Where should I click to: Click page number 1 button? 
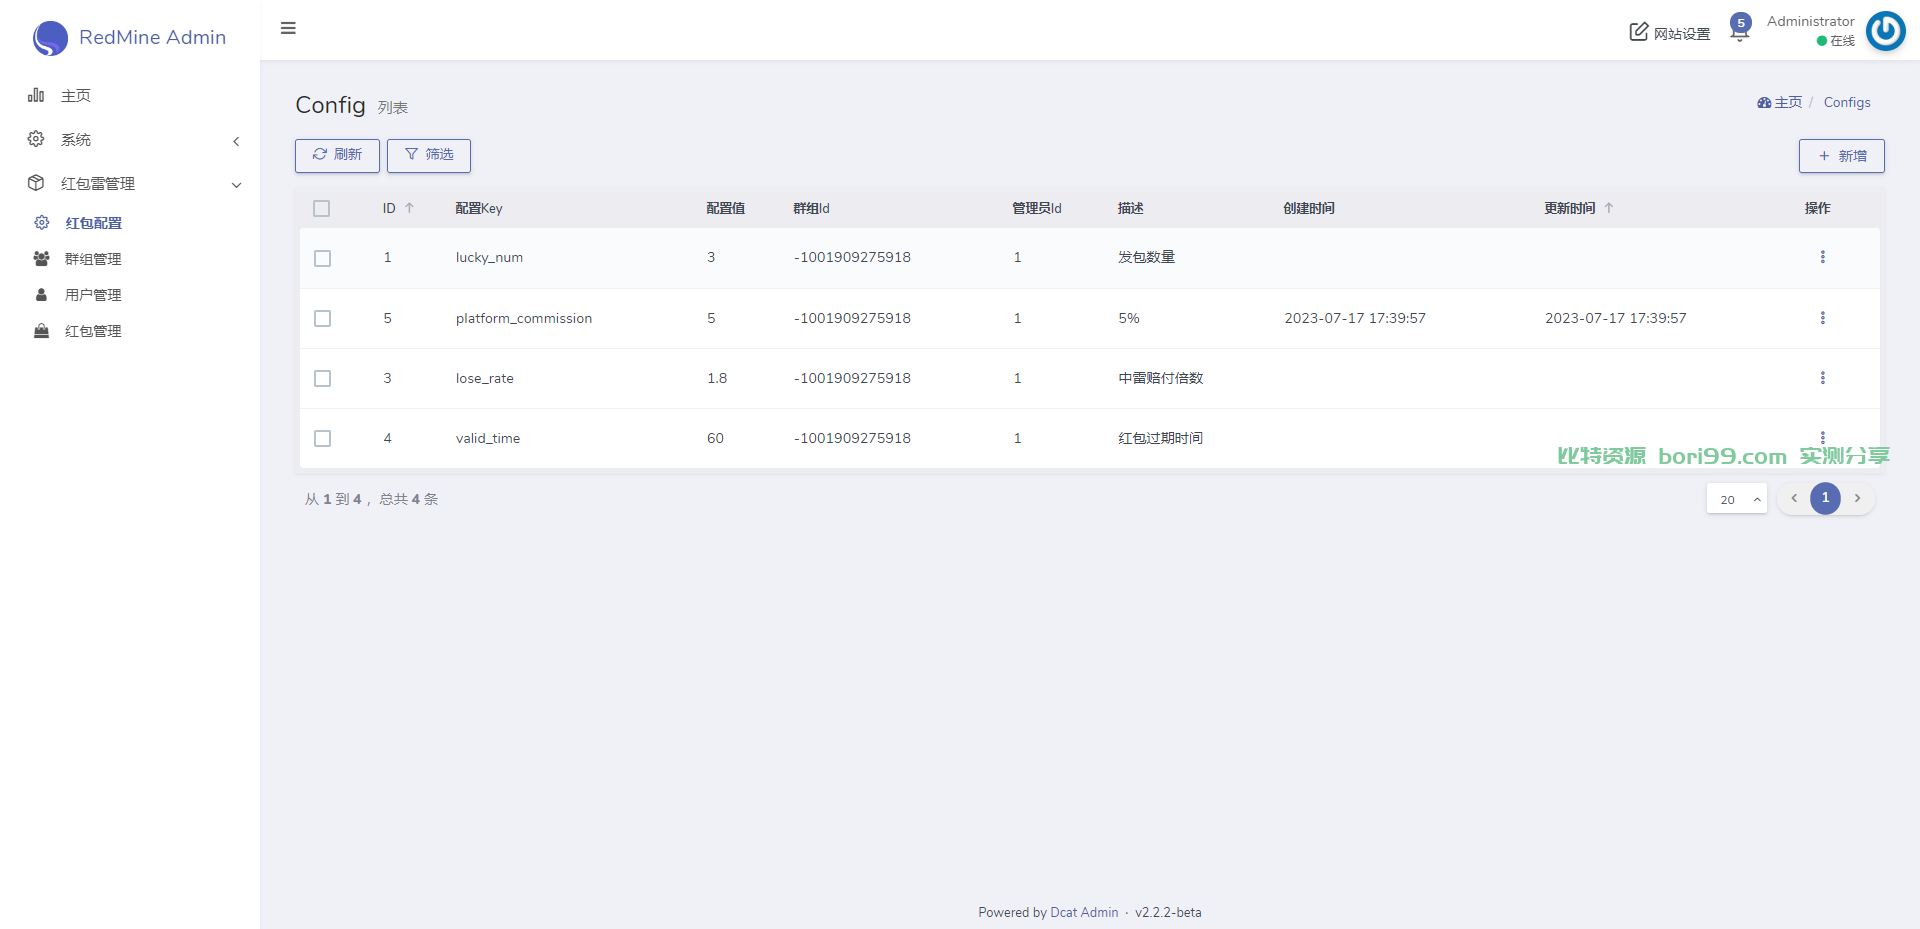point(1825,498)
